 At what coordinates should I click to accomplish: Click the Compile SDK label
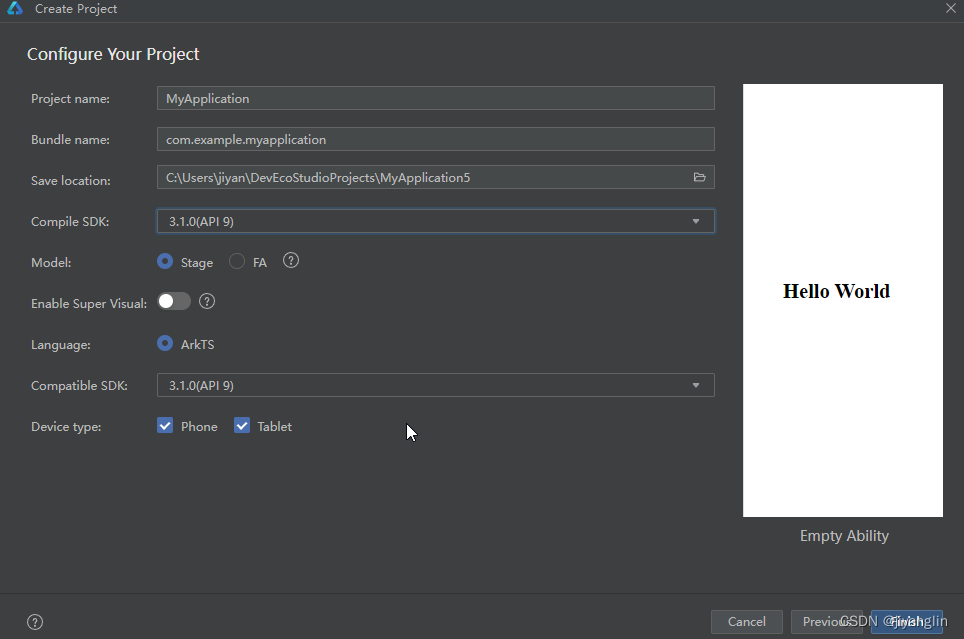point(70,221)
